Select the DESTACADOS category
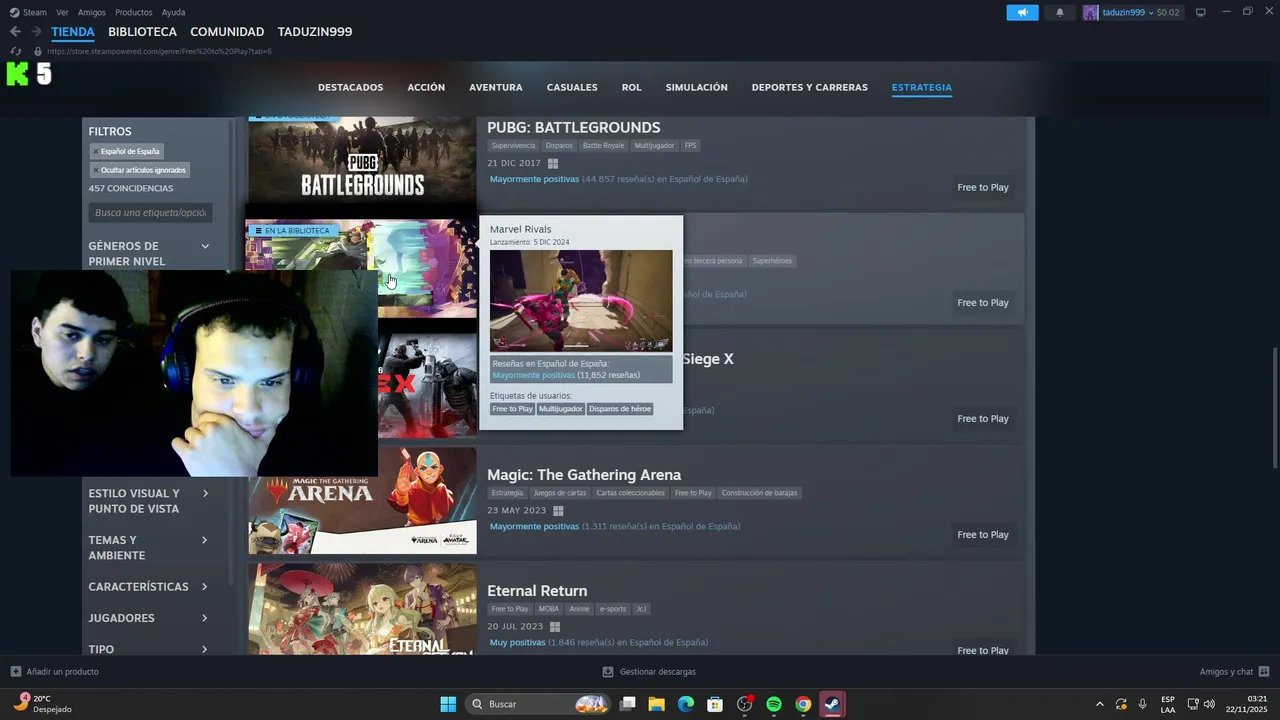 pyautogui.click(x=351, y=87)
